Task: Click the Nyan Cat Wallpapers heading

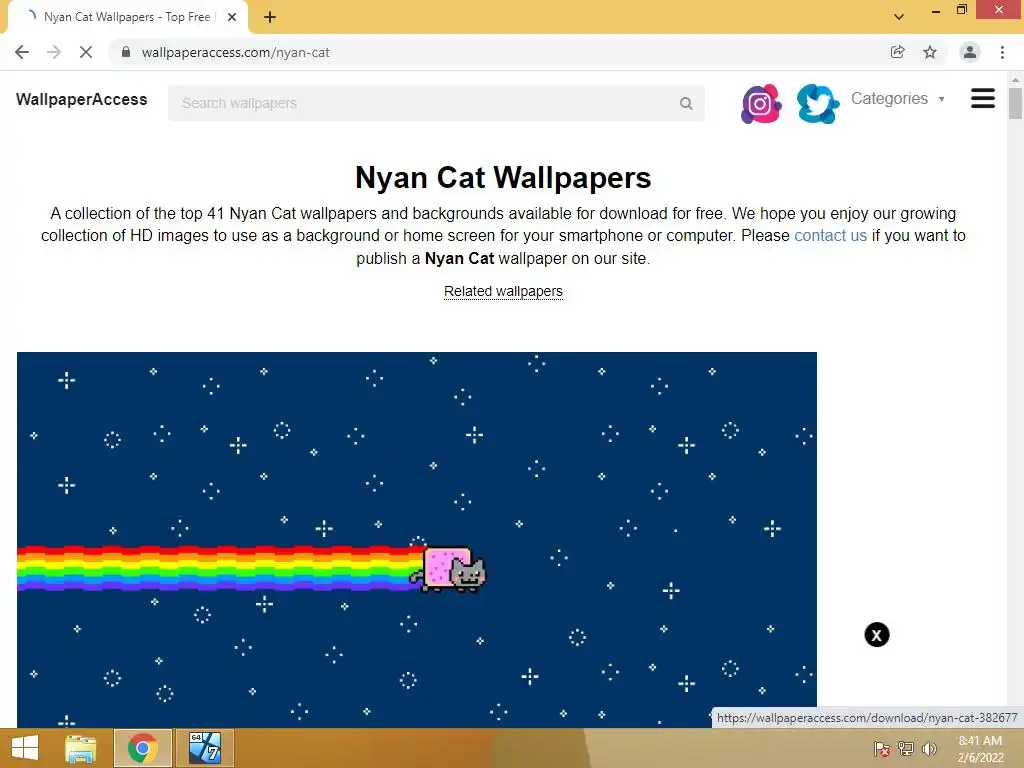Action: [x=503, y=178]
